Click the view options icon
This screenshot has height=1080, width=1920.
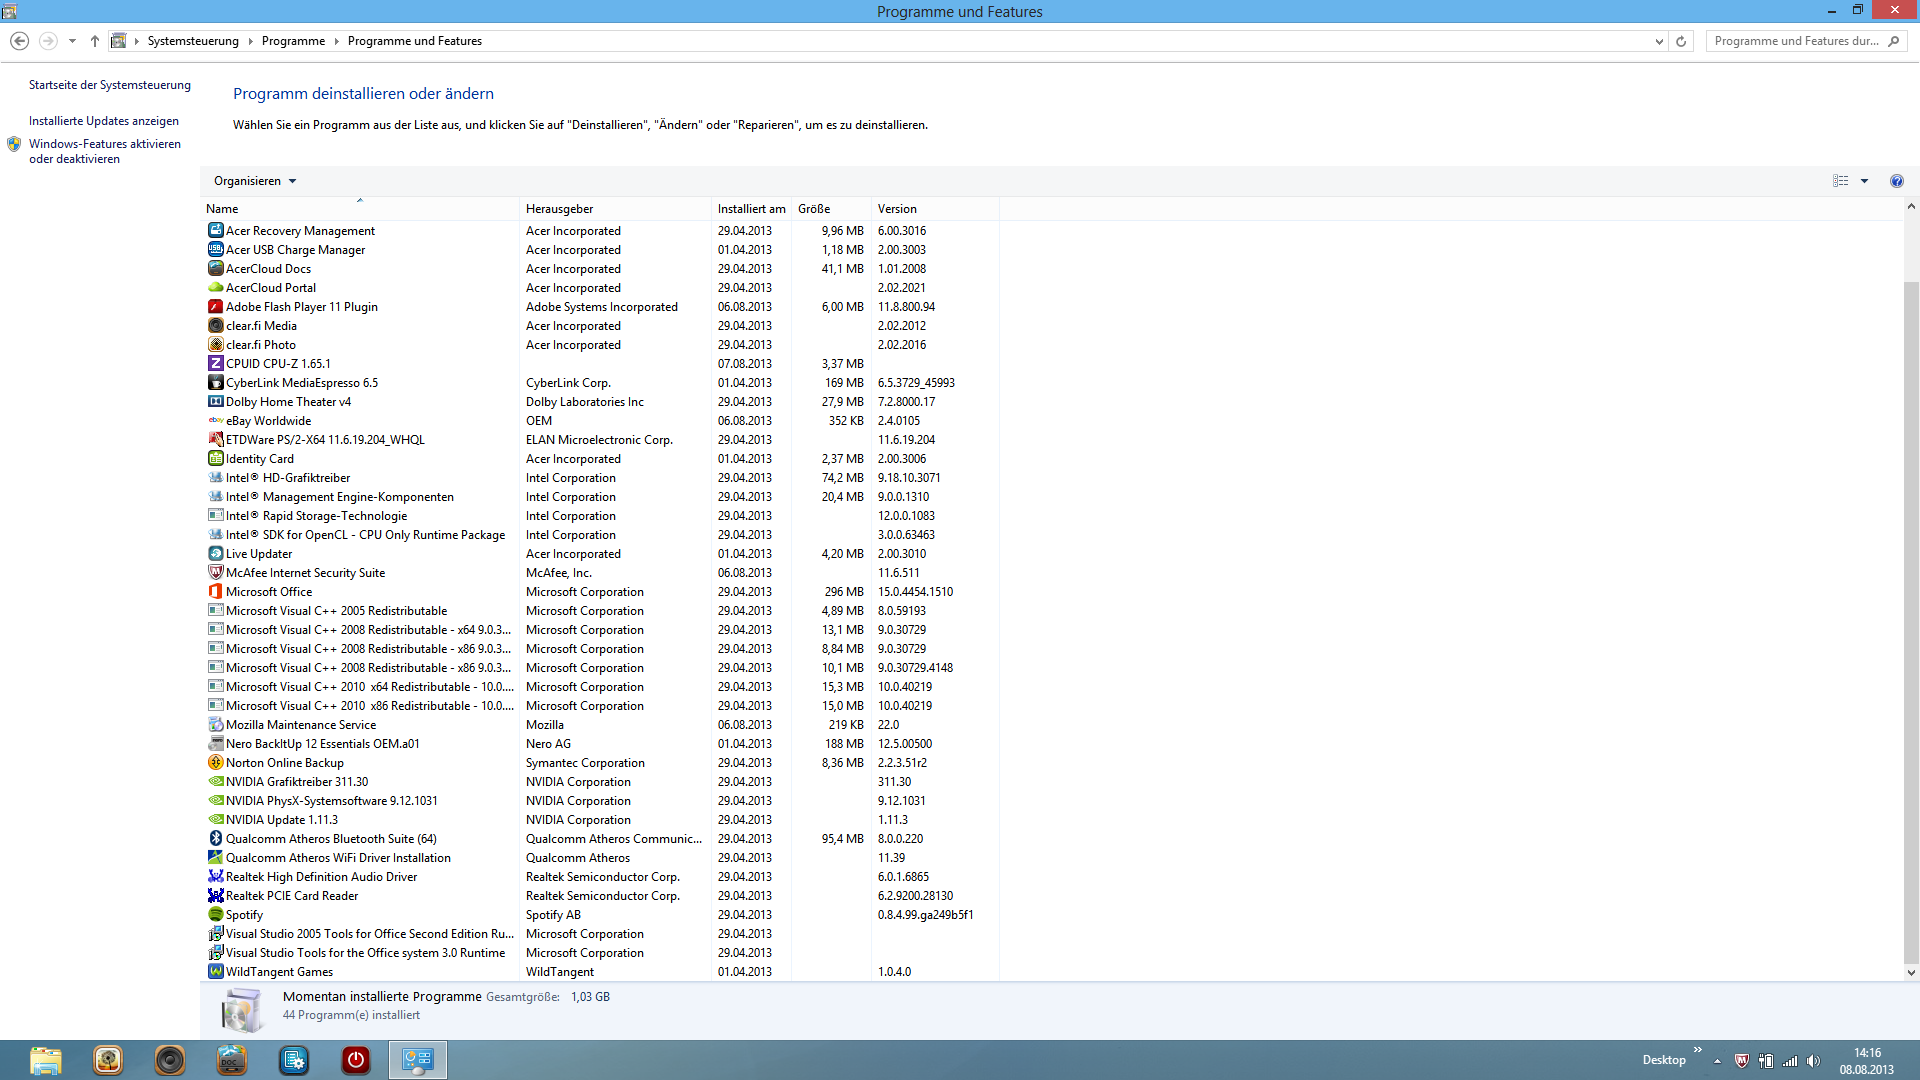coord(1840,181)
